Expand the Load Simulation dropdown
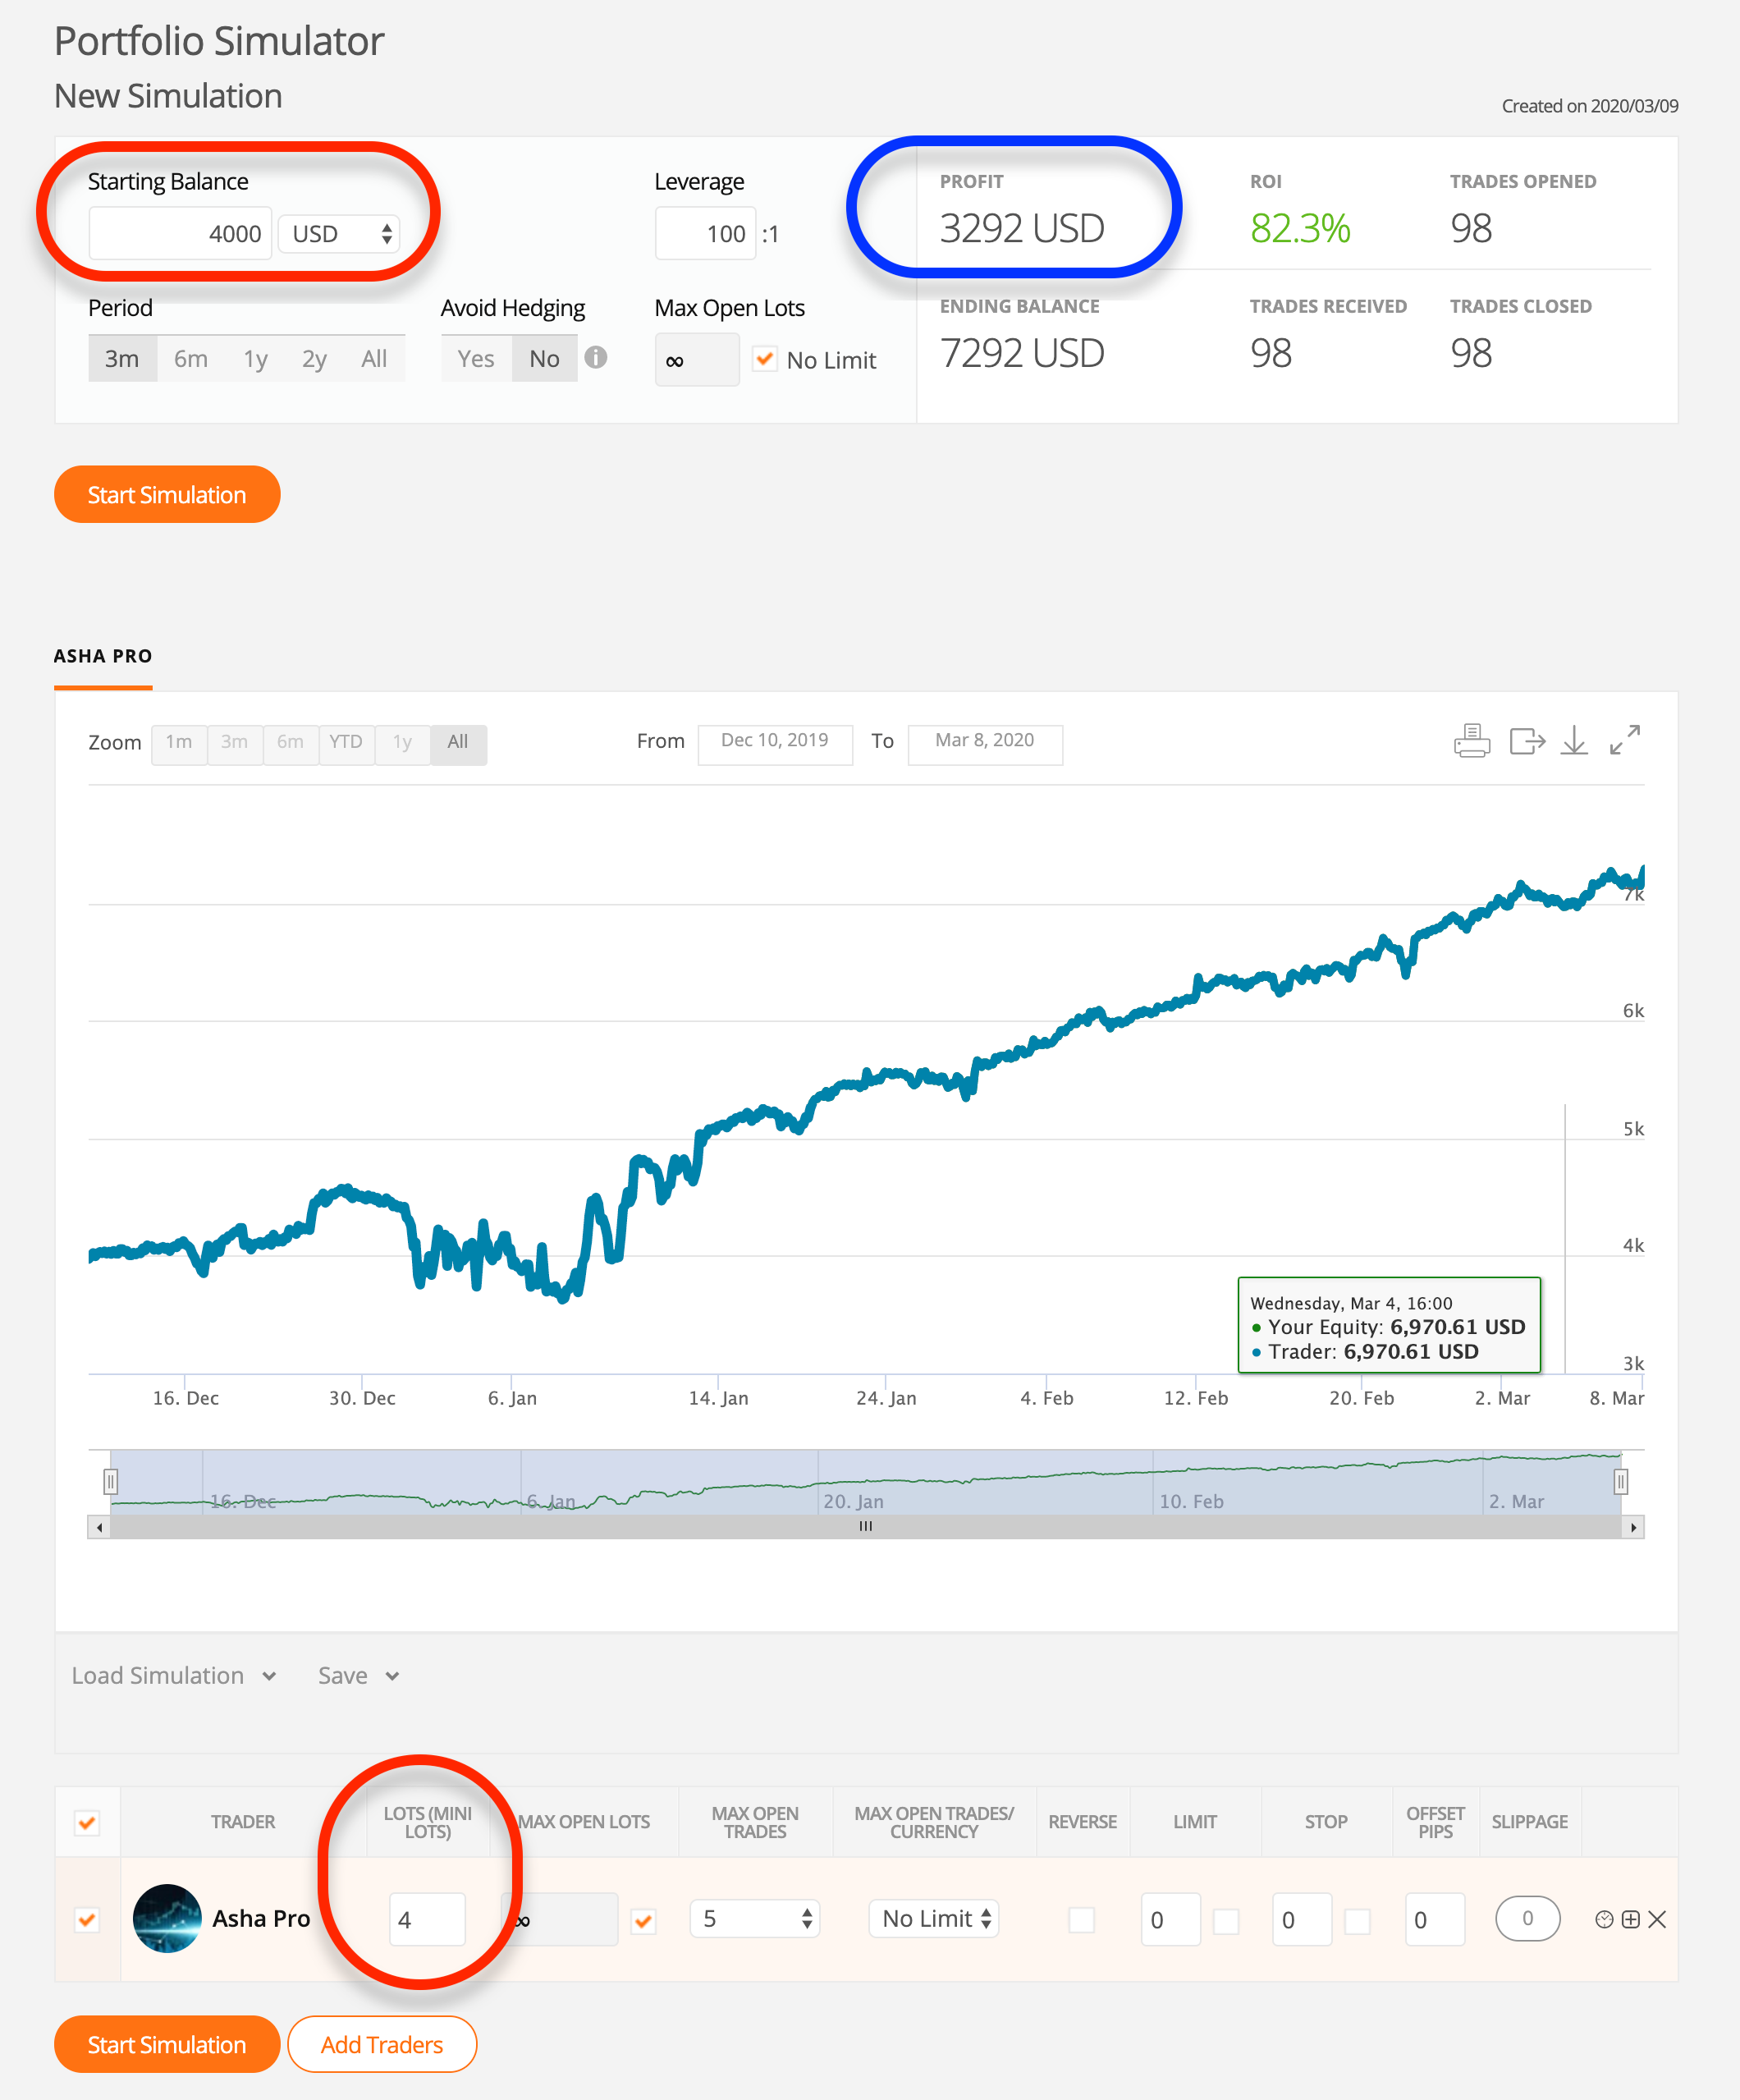This screenshot has width=1740, height=2100. click(x=173, y=1675)
